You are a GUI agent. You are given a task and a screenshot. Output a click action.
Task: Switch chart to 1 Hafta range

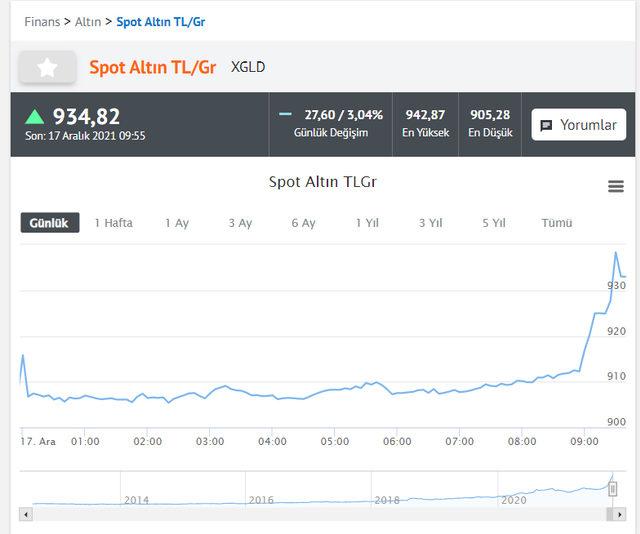coord(113,223)
